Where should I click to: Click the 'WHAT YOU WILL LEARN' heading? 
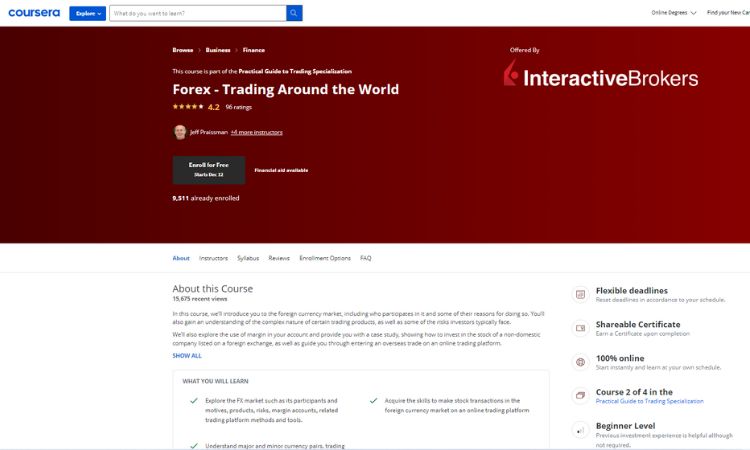point(215,381)
